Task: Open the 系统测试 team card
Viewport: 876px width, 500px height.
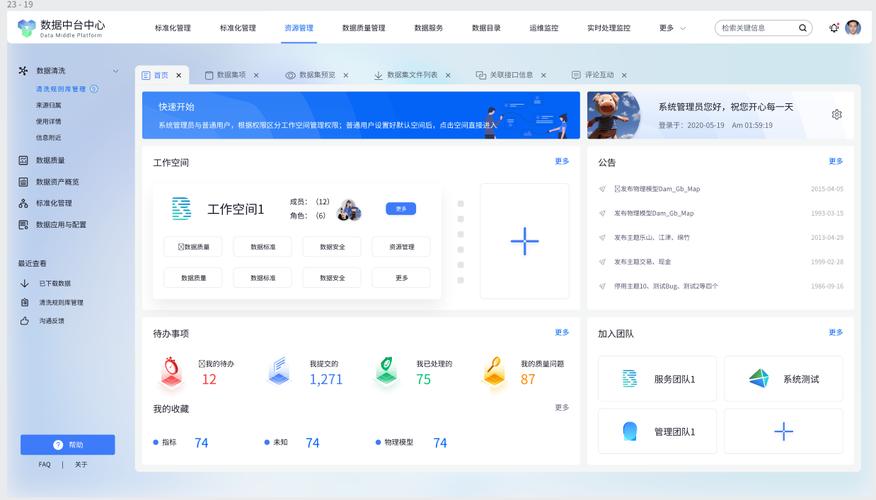Action: tap(783, 379)
